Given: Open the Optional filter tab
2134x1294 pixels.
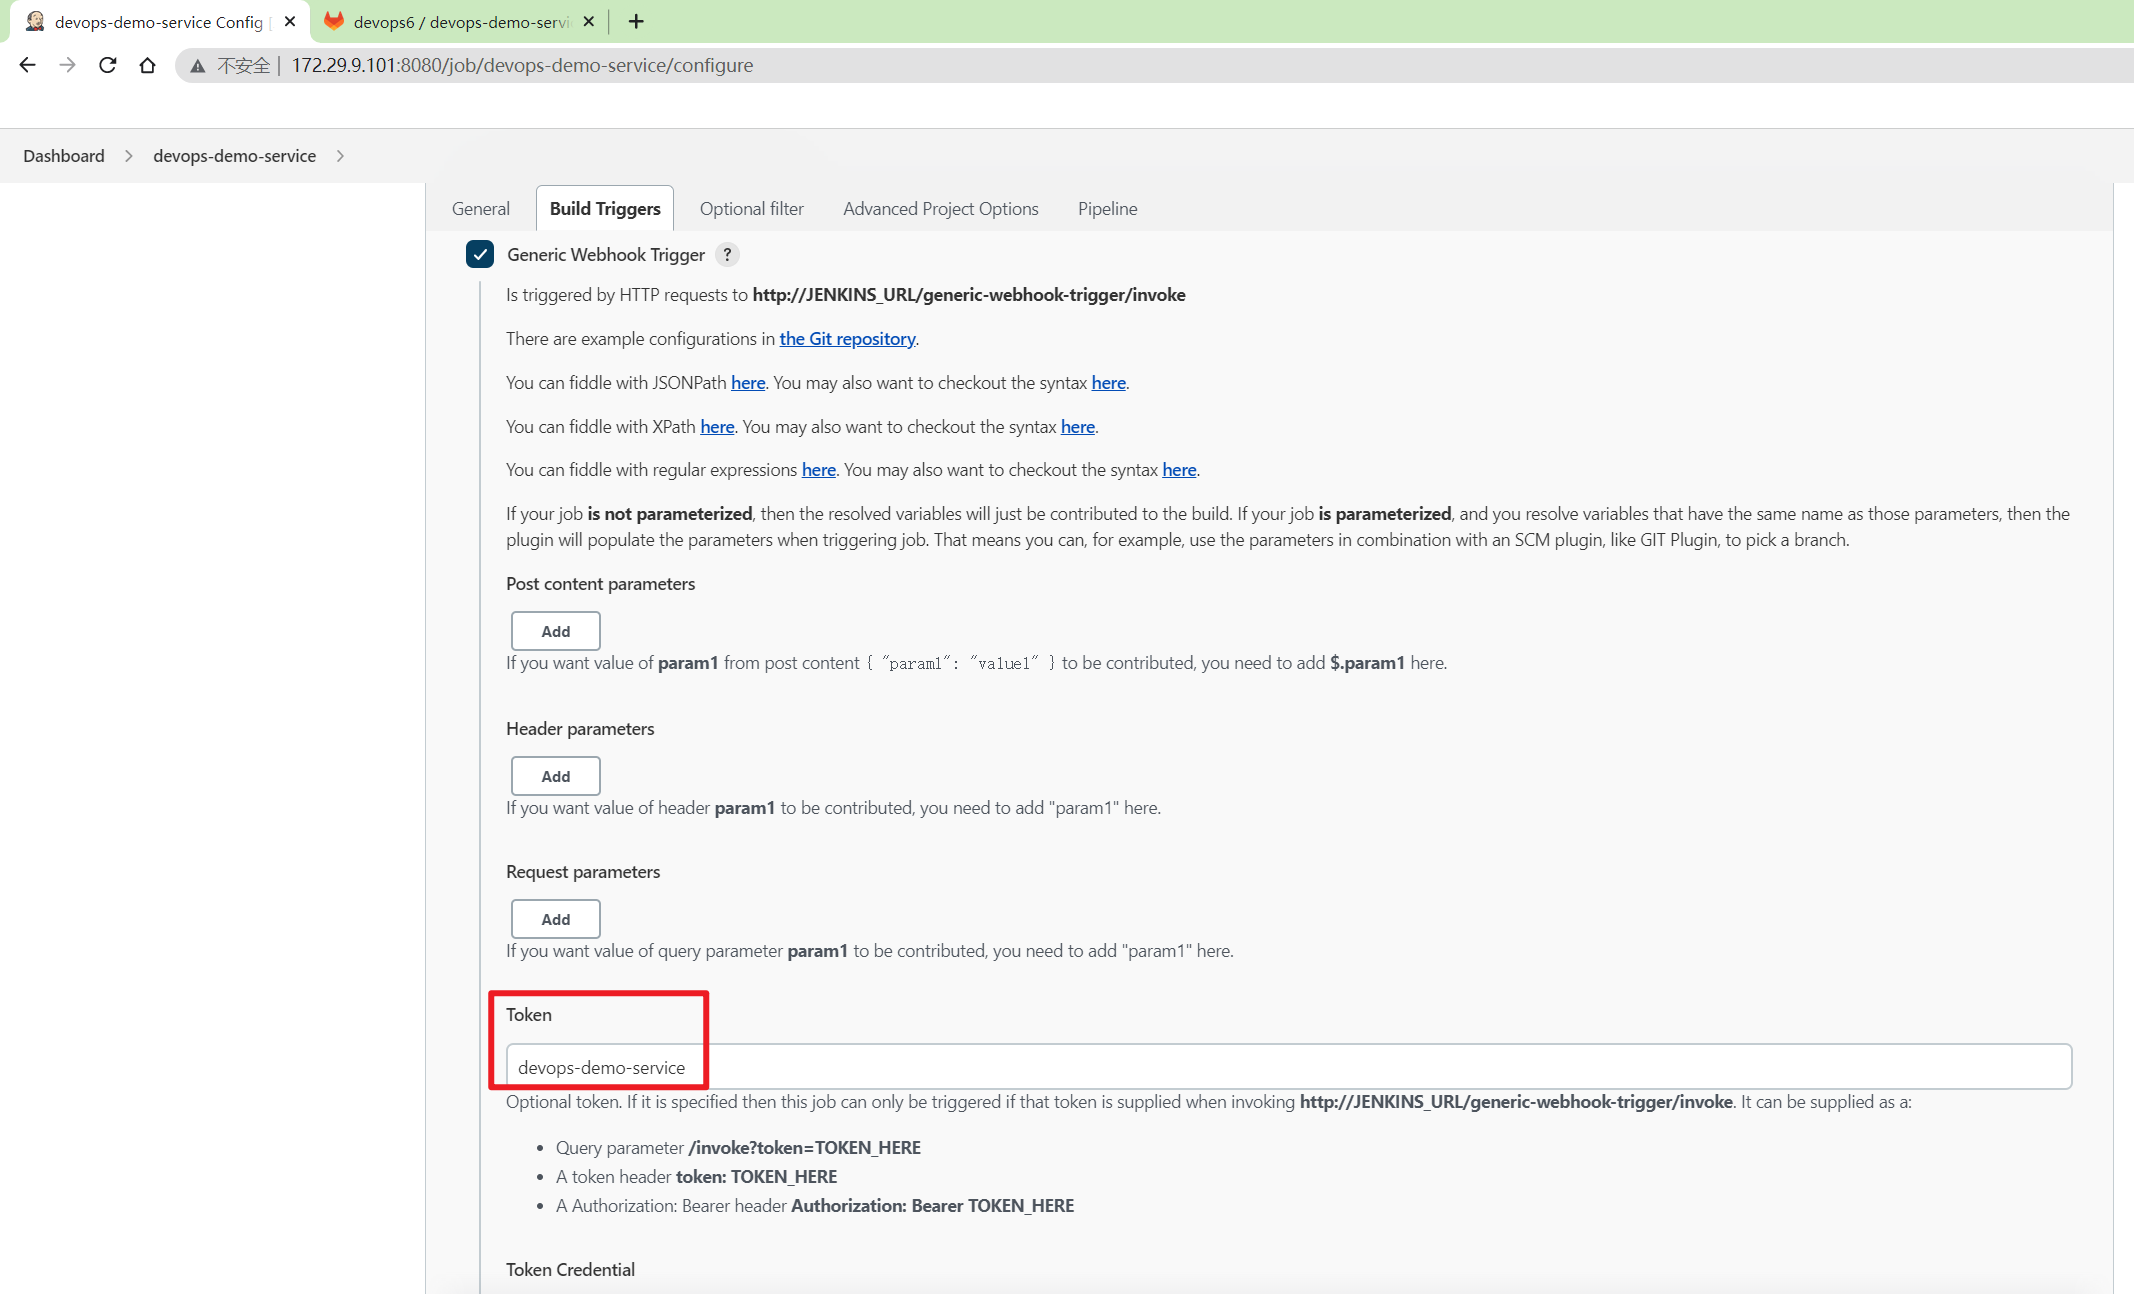Looking at the screenshot, I should tap(752, 209).
